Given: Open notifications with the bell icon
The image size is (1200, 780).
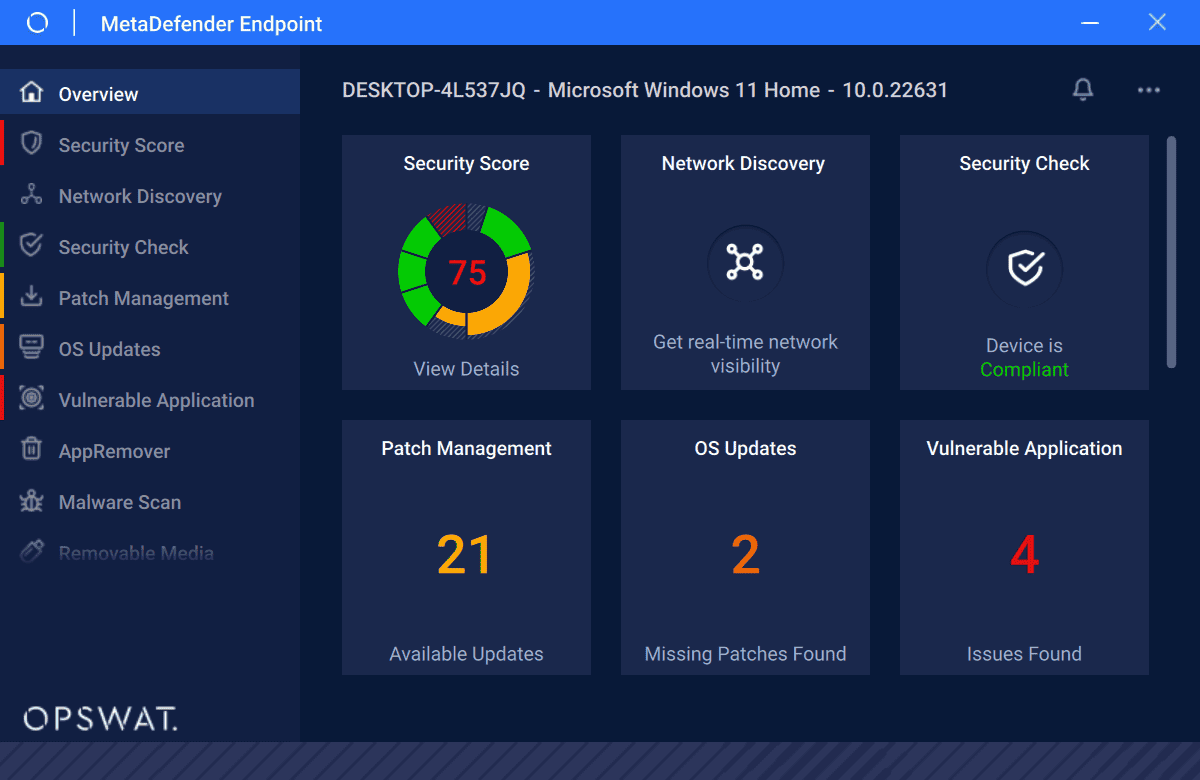Looking at the screenshot, I should click(1083, 90).
